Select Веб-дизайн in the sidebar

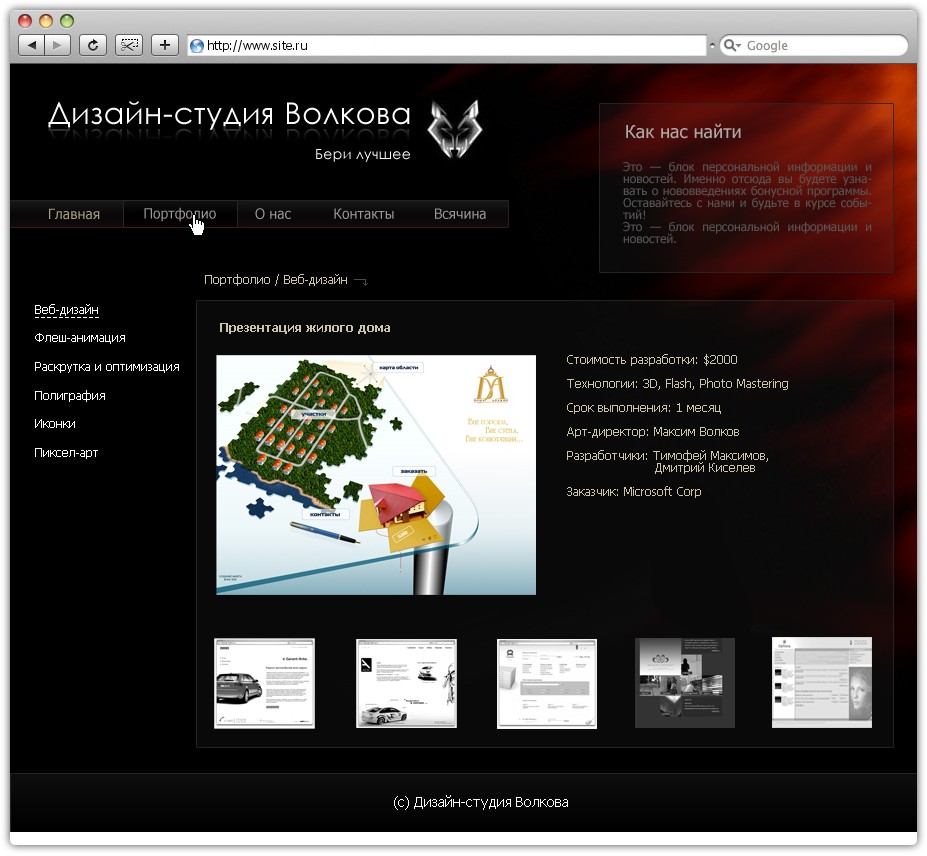pos(66,310)
